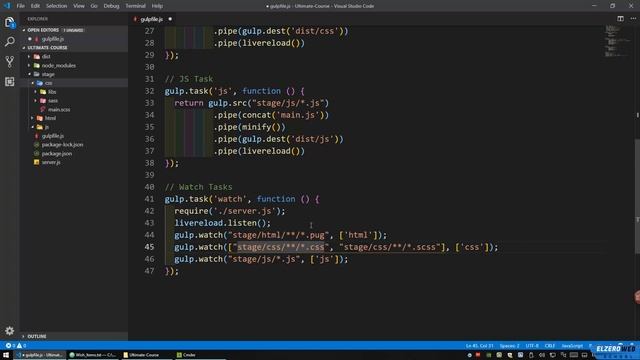
Task: Click the errors count icon in status bar
Action: click(x=8, y=346)
